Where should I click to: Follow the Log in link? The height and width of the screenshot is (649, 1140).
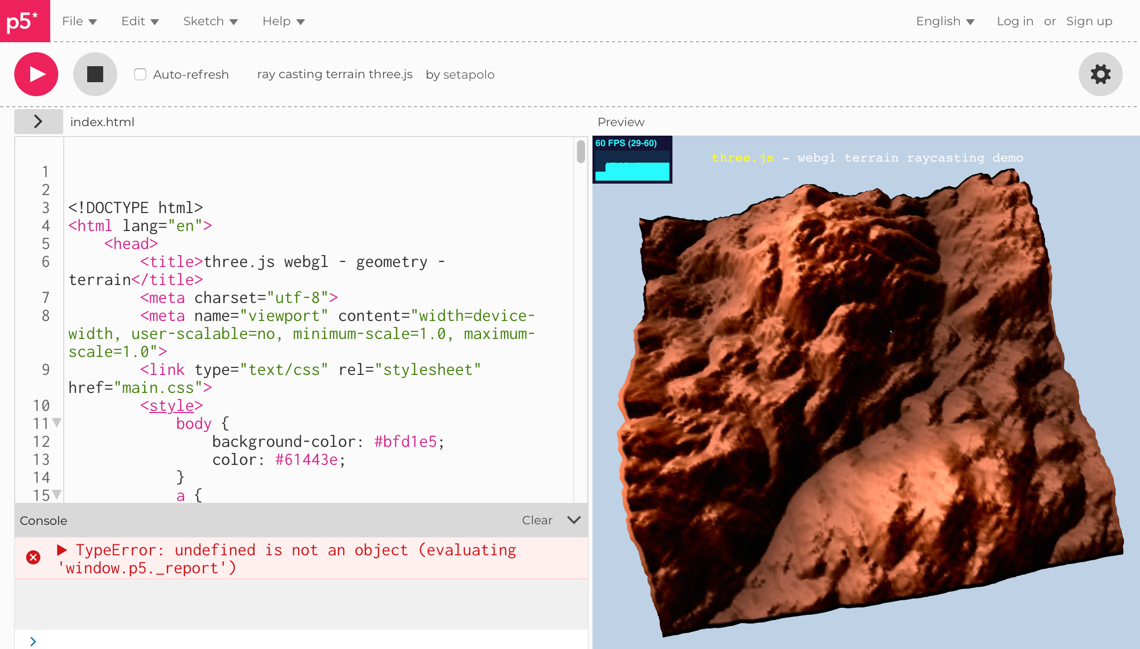pyautogui.click(x=1015, y=21)
